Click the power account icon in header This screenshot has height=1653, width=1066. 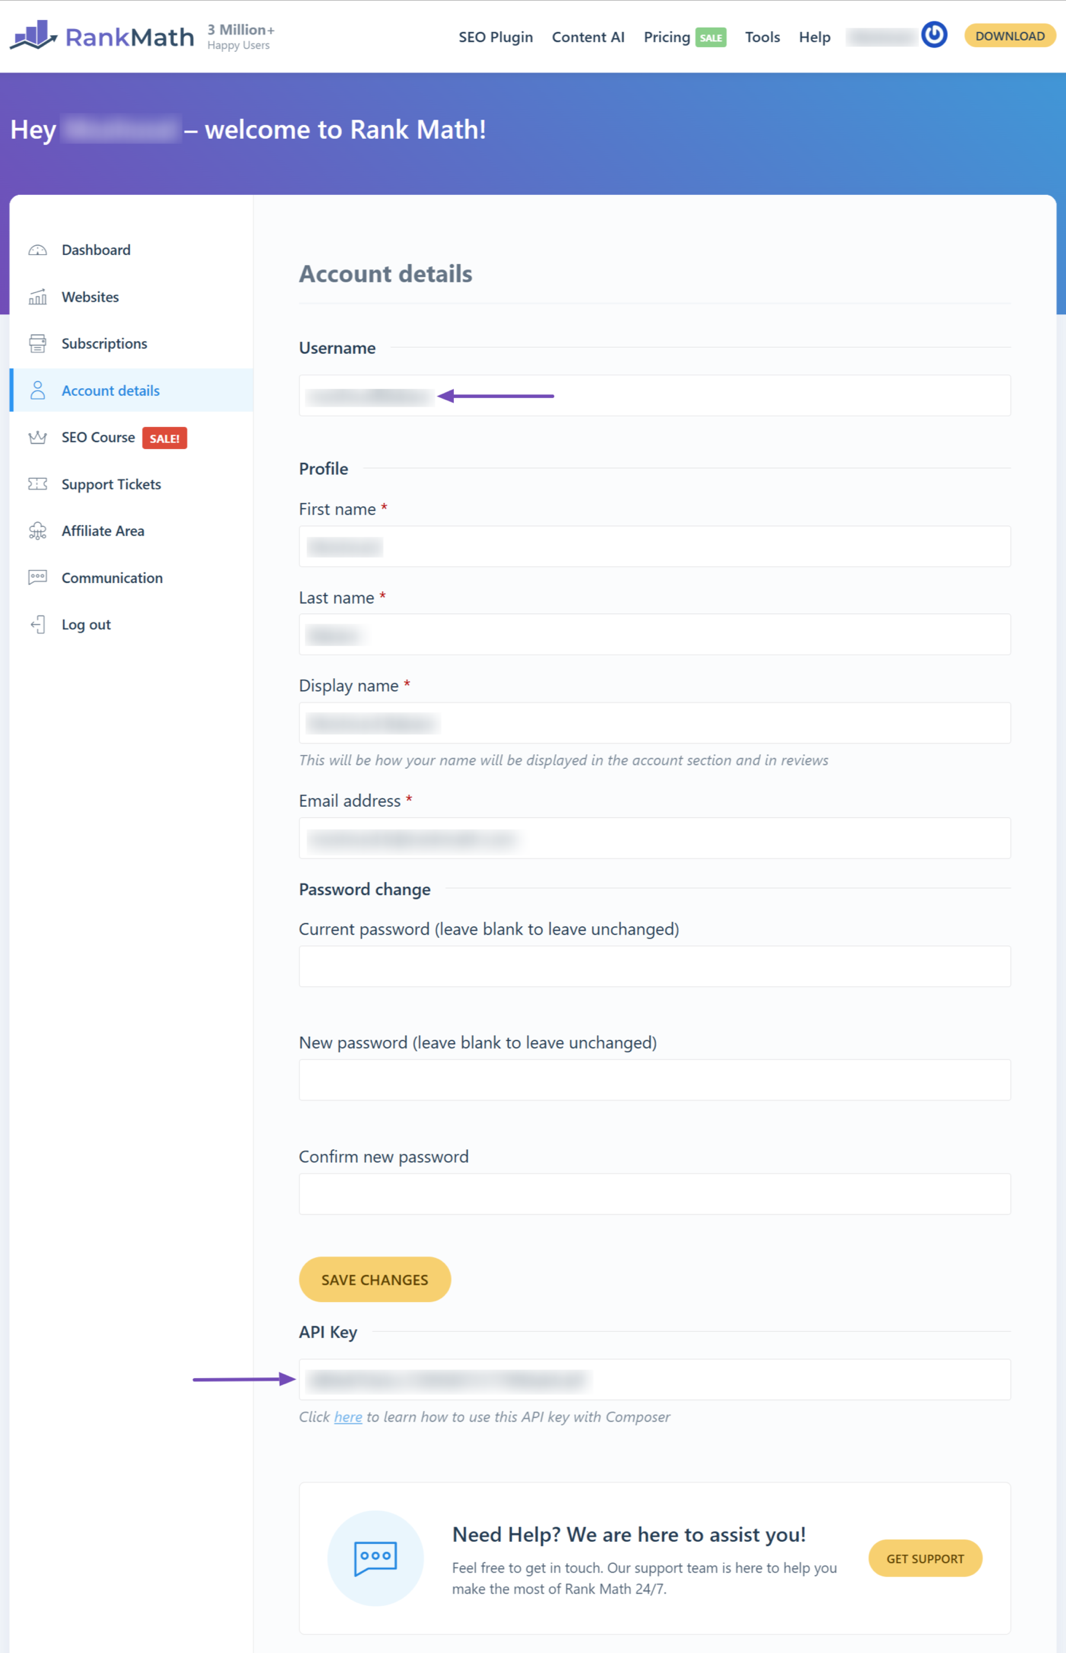934,35
